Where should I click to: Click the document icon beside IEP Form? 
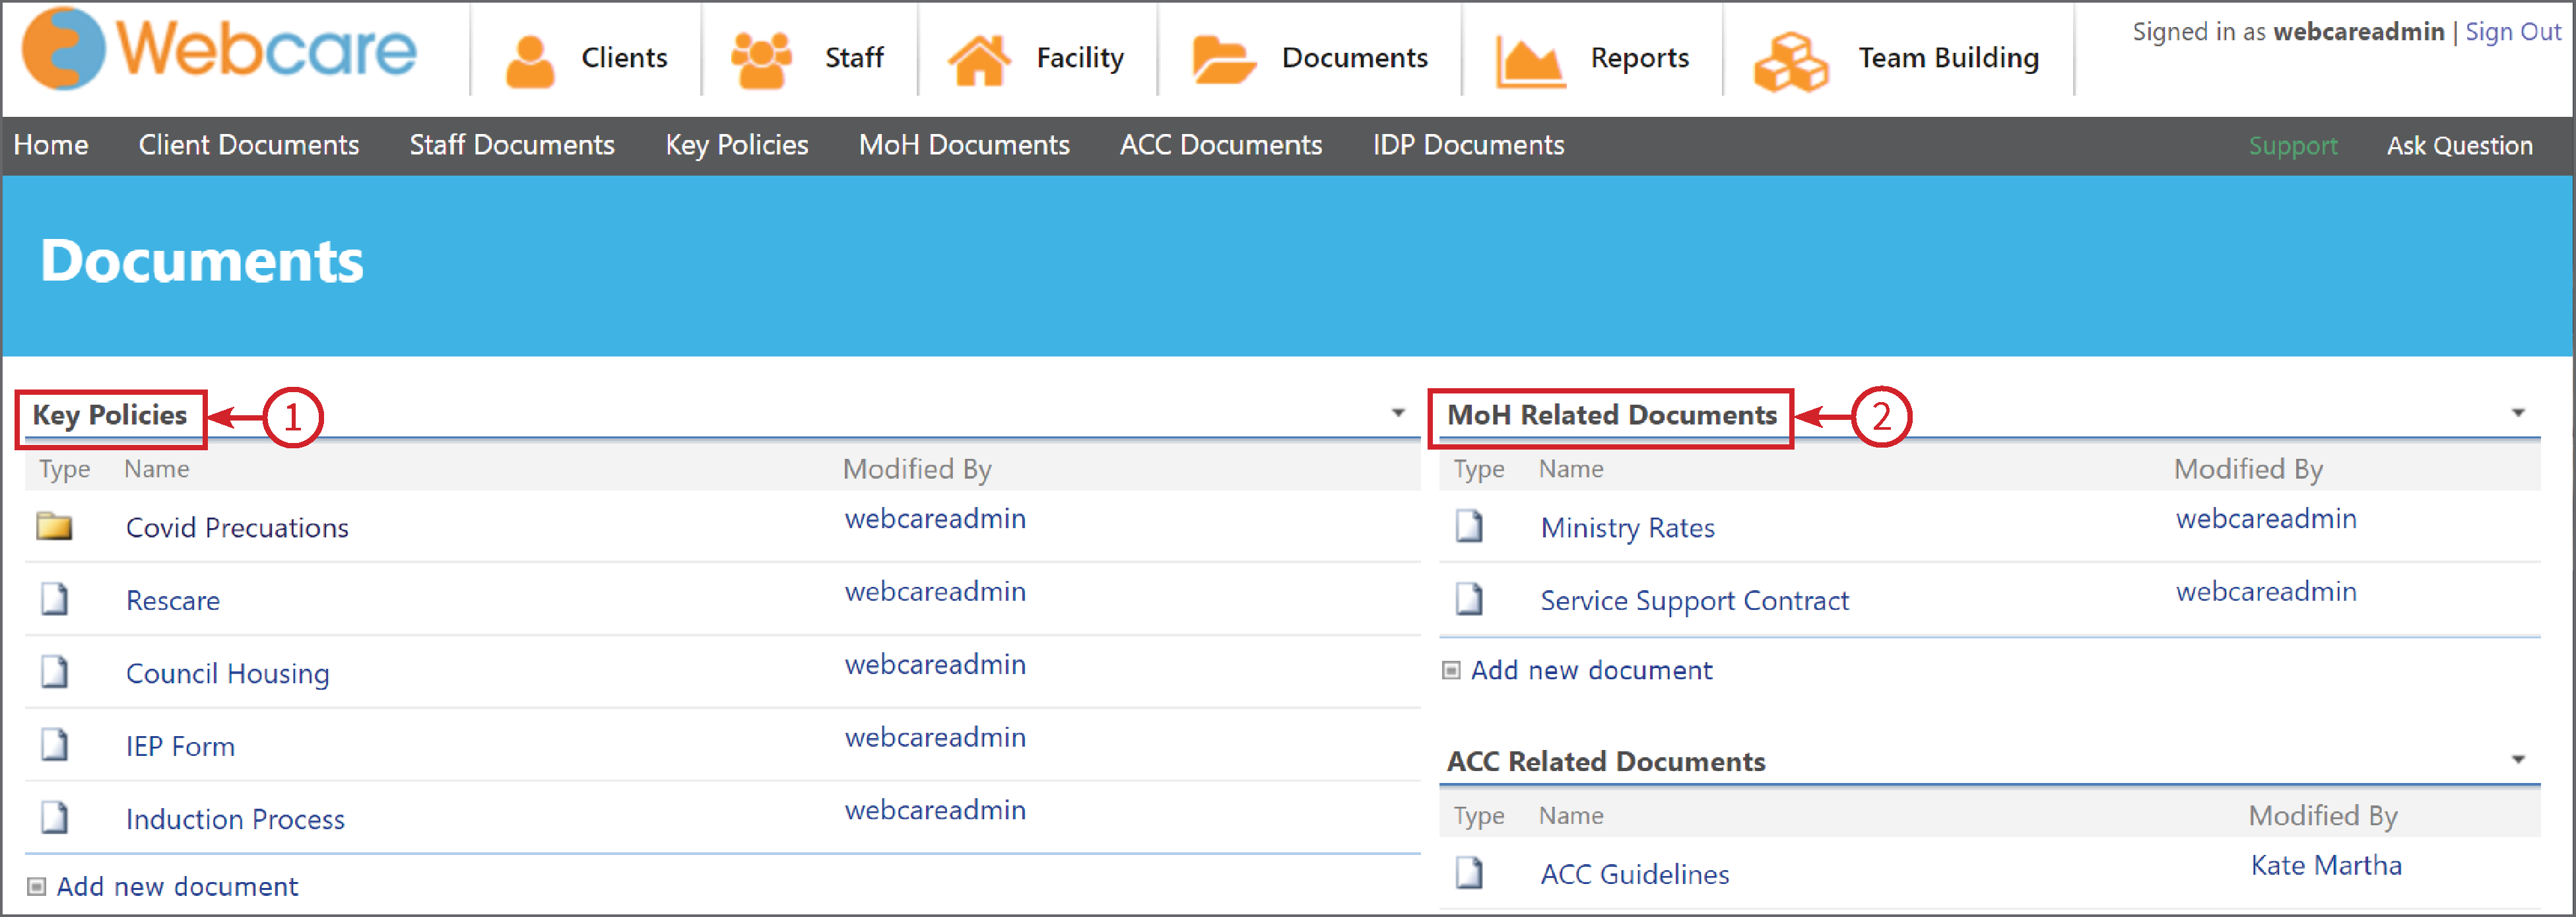[x=55, y=745]
